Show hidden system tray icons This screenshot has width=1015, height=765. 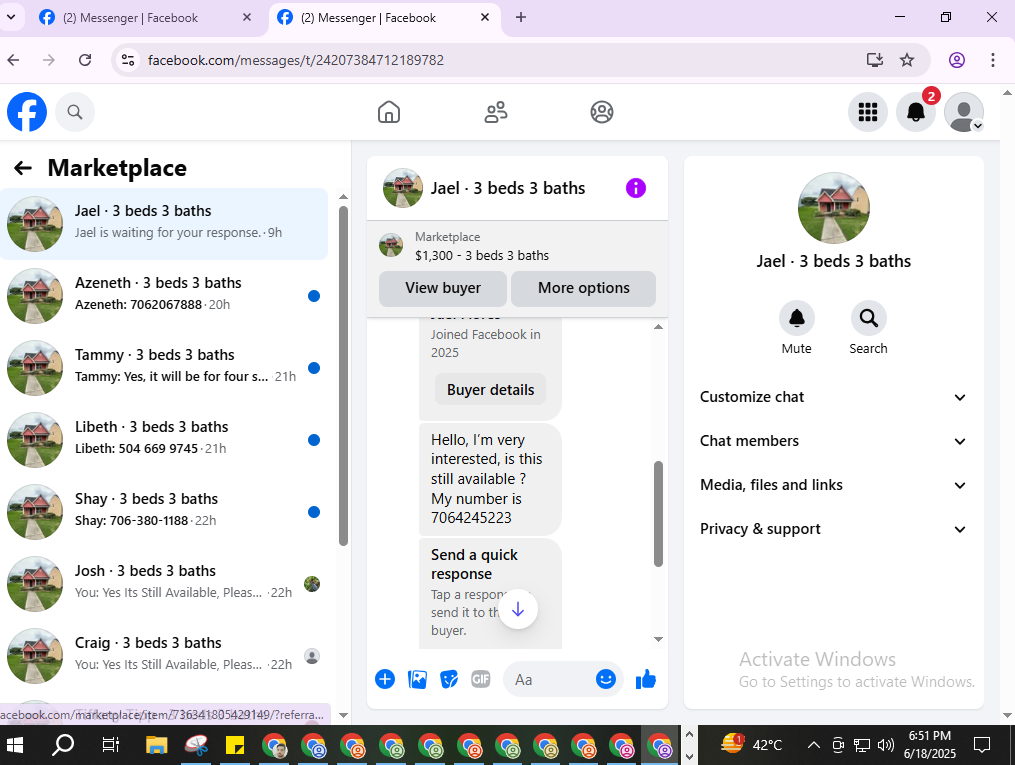(x=814, y=746)
